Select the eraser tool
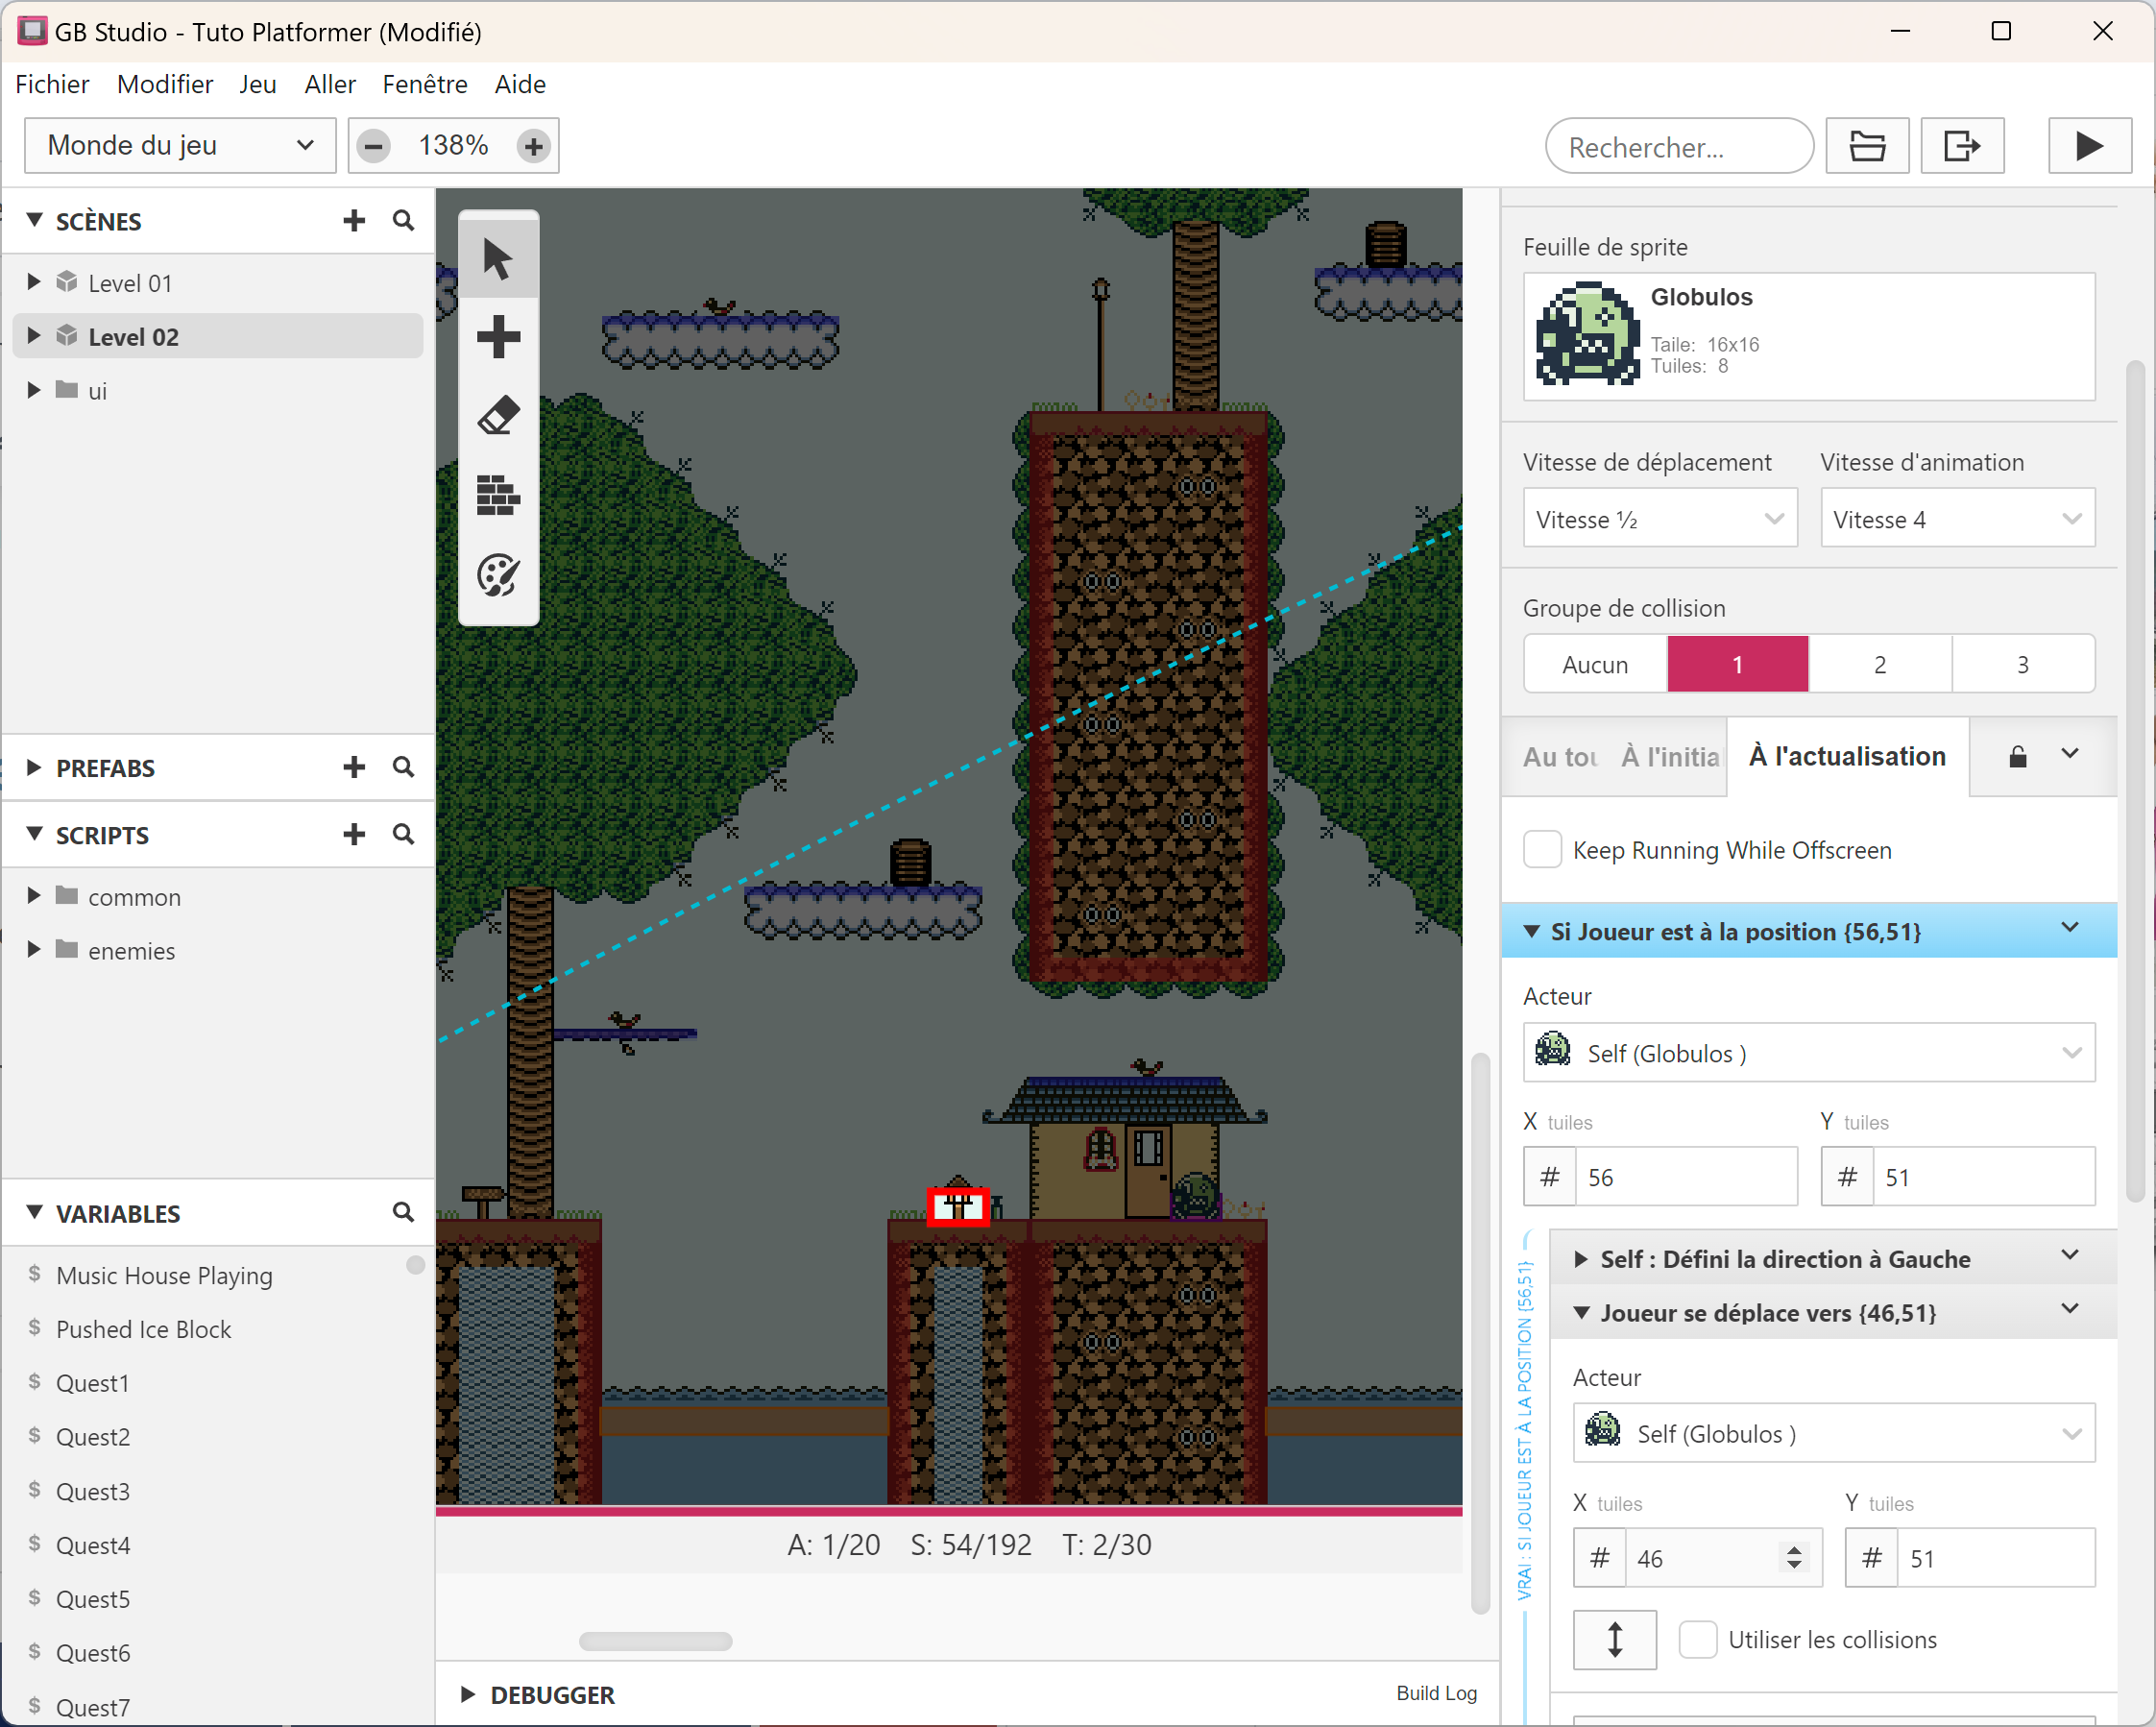Viewport: 2156px width, 1727px height. click(x=497, y=416)
